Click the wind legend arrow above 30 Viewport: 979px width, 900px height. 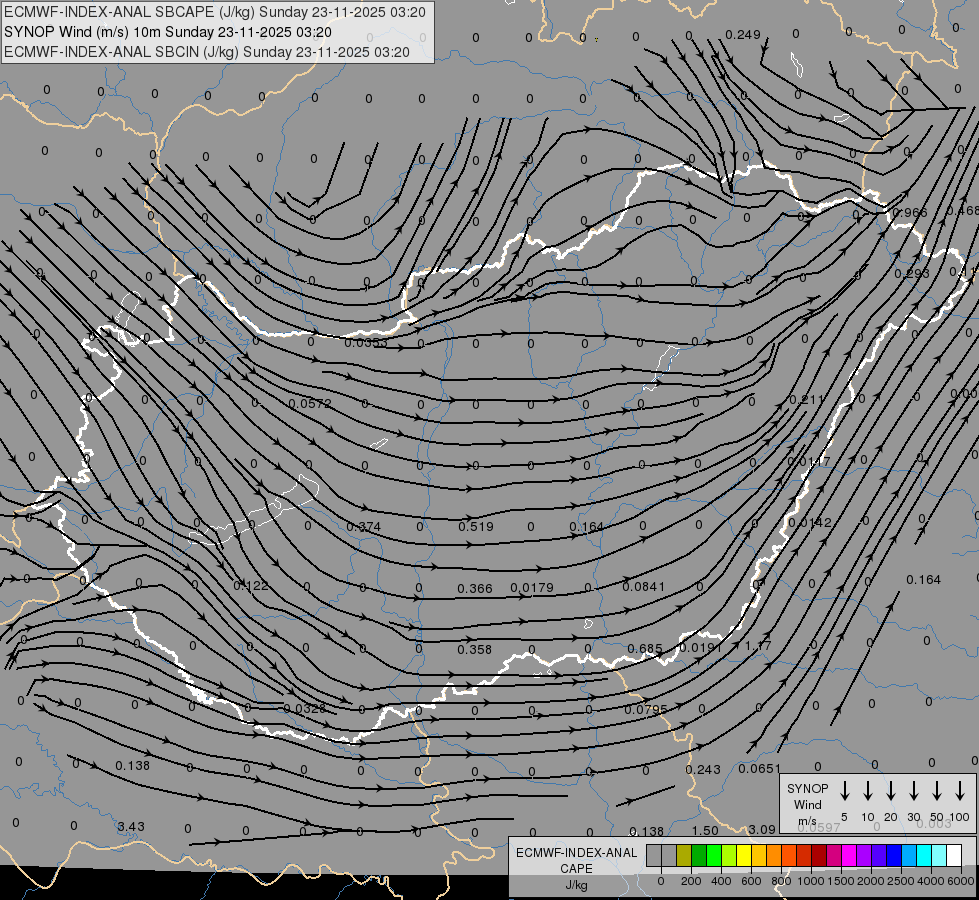(913, 791)
